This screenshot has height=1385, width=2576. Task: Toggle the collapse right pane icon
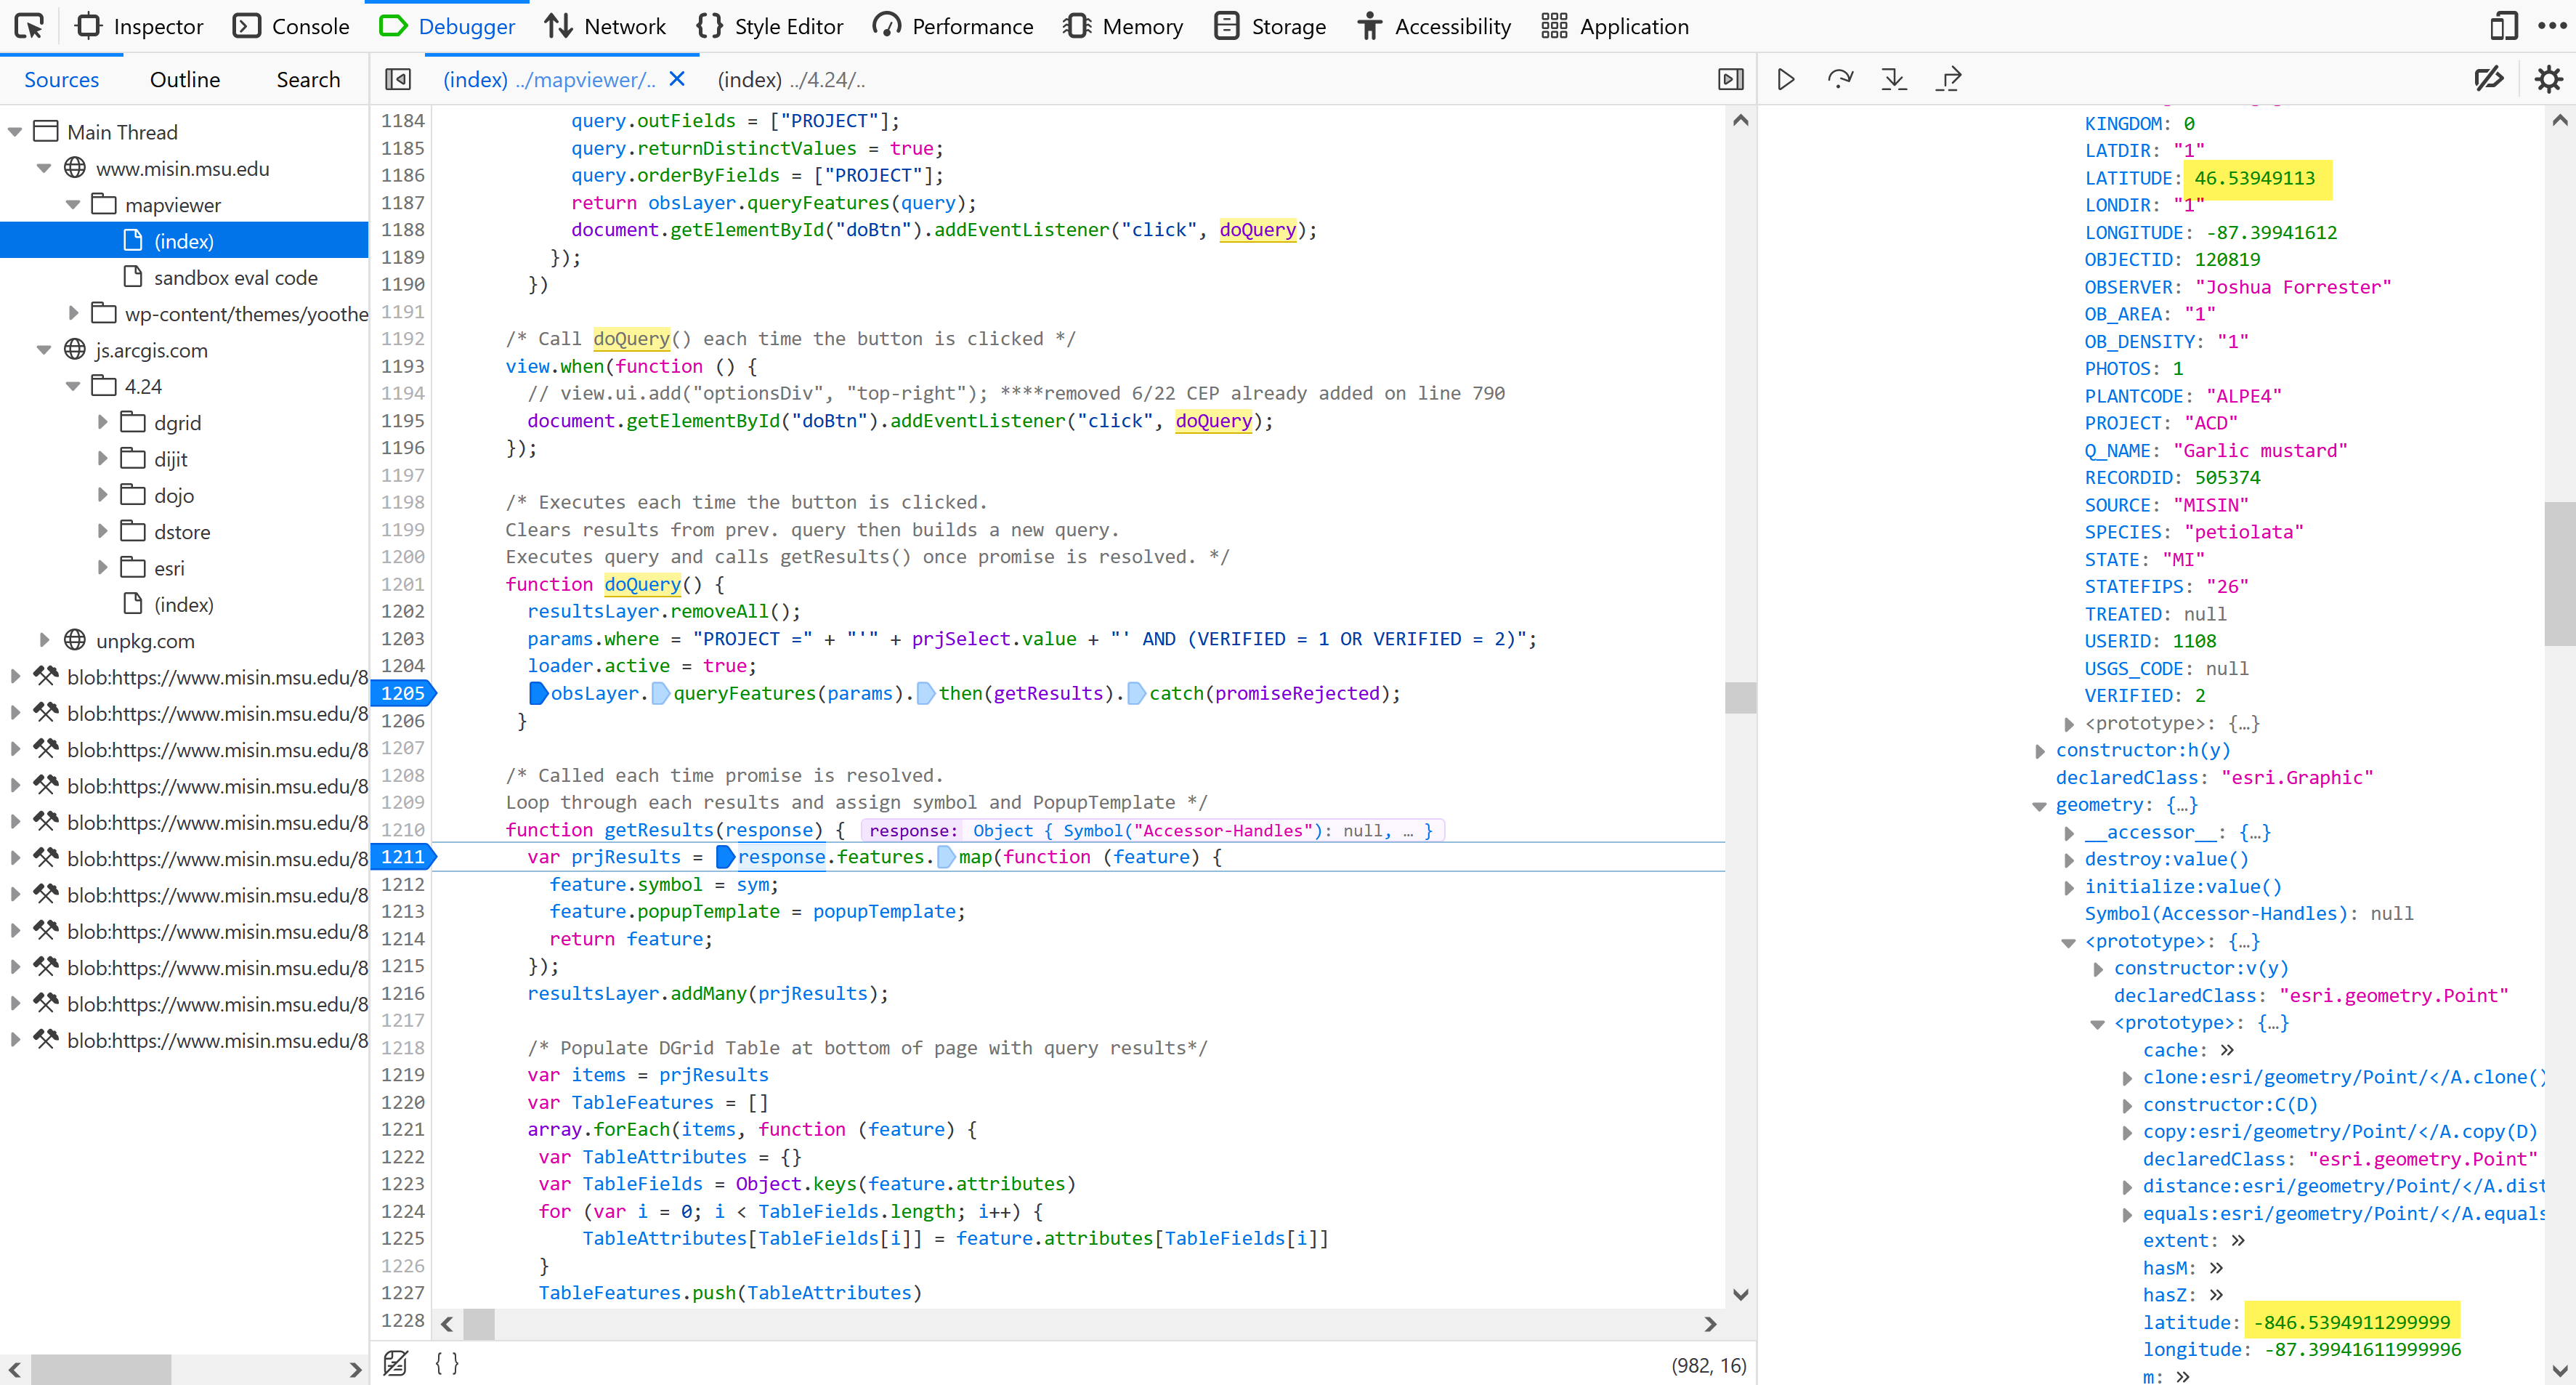1730,79
